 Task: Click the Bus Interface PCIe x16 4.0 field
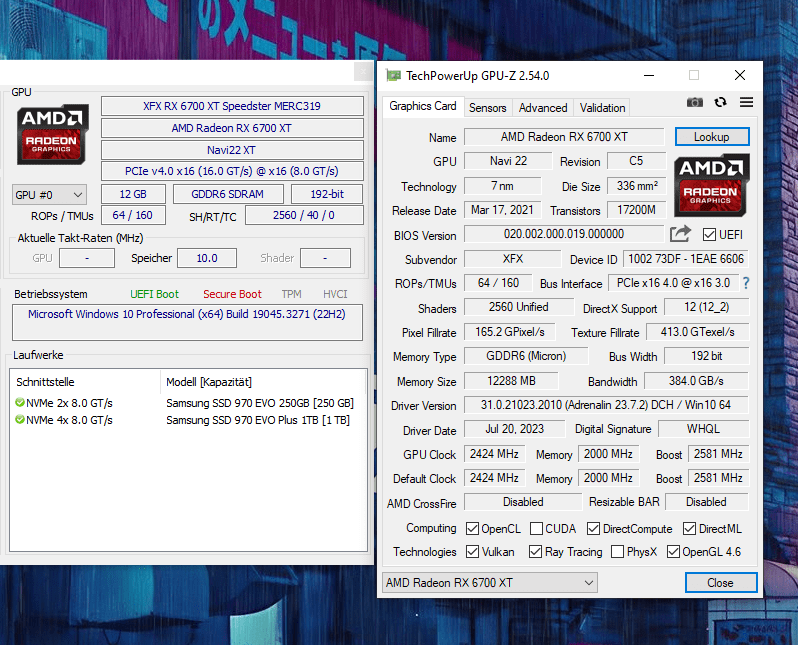coord(673,283)
